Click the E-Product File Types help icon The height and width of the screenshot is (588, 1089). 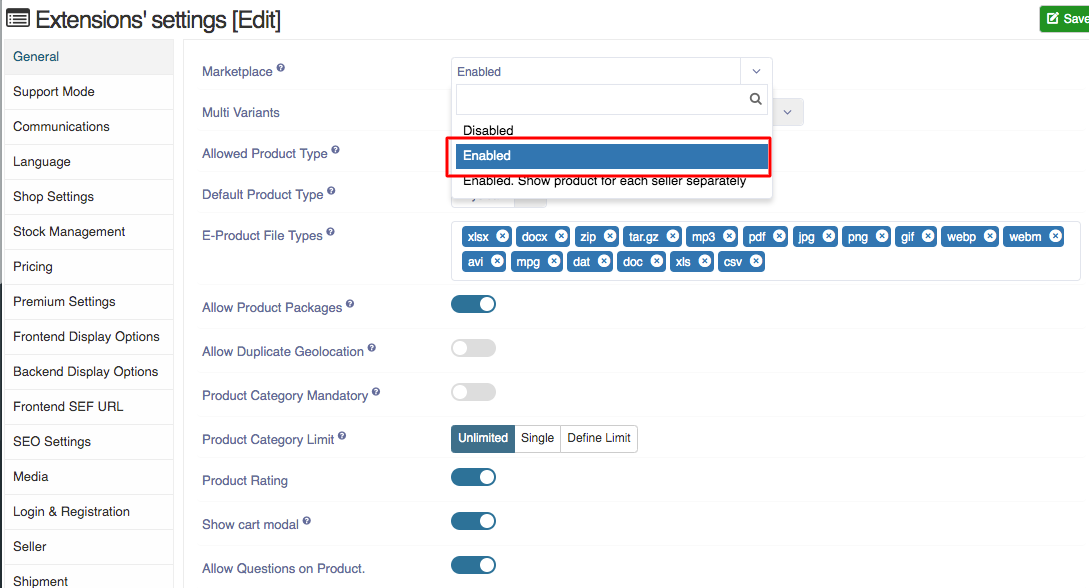coord(331,231)
